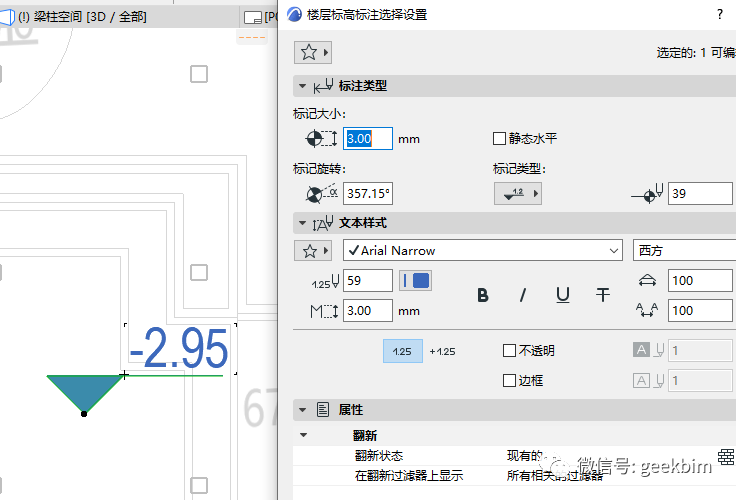Check the 不透明 checkbox
This screenshot has width=736, height=500.
509,351
